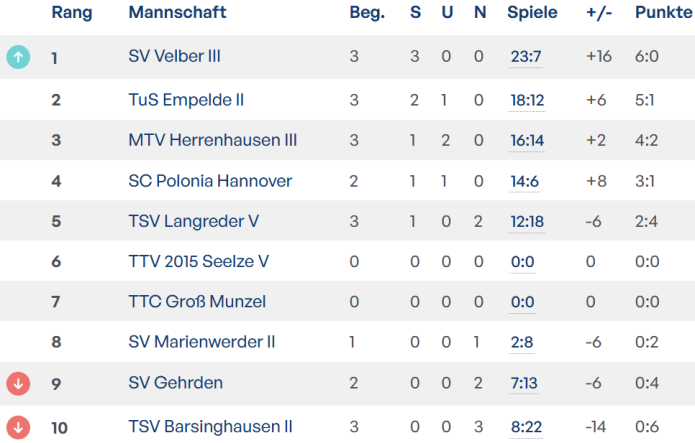Open SV Marienwerder II team page

tap(201, 342)
